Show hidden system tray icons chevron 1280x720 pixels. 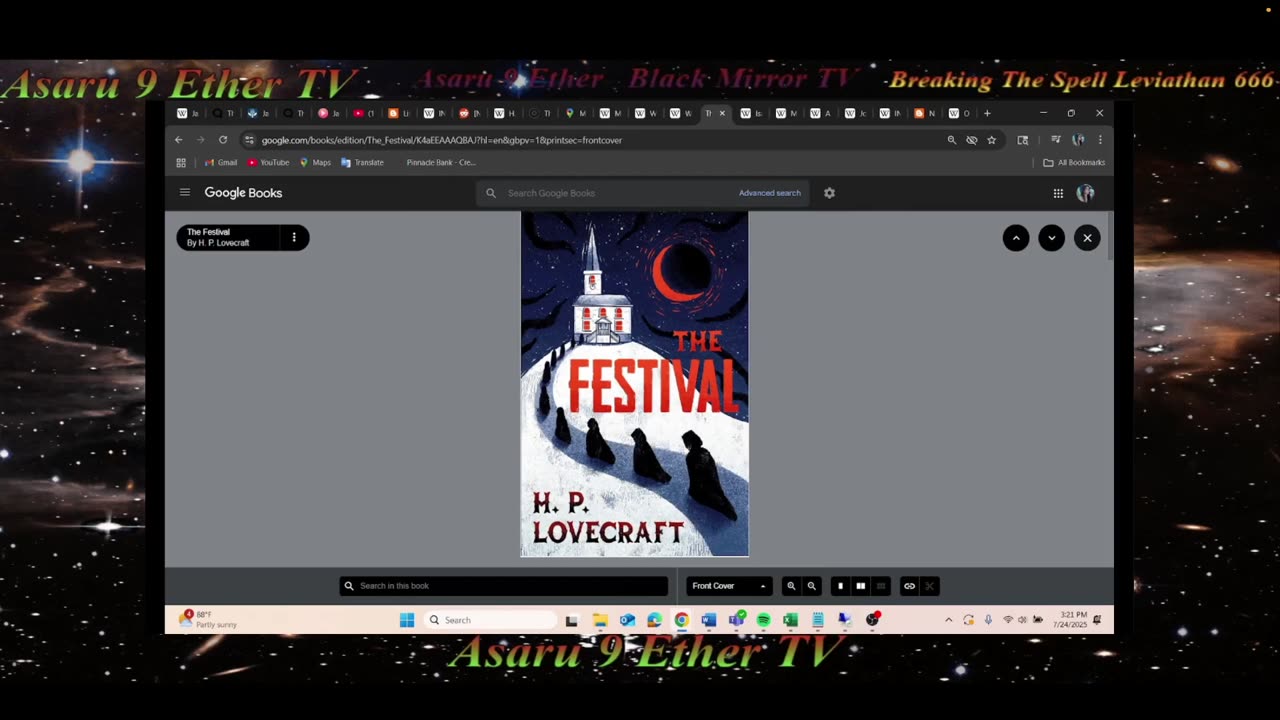(948, 620)
